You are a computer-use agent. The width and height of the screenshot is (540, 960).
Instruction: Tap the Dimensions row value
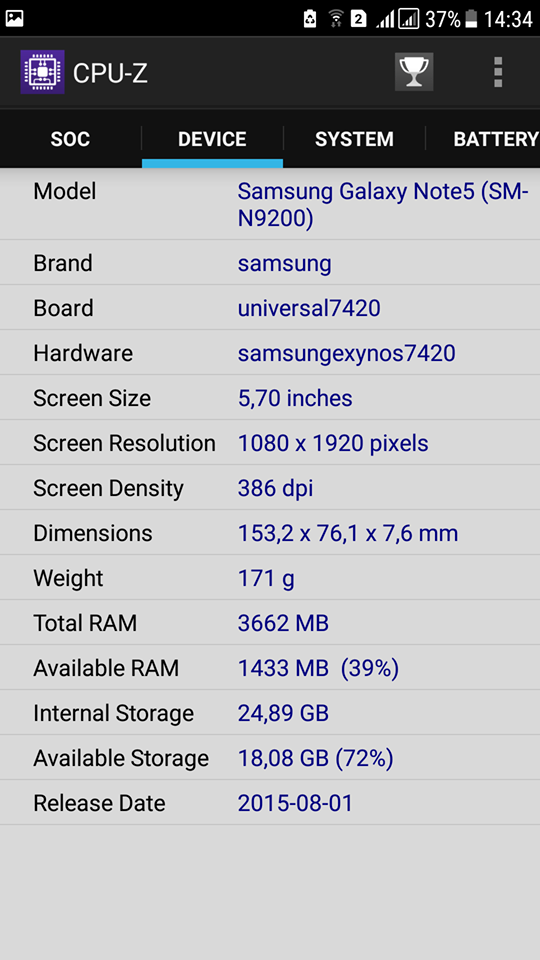tap(348, 533)
